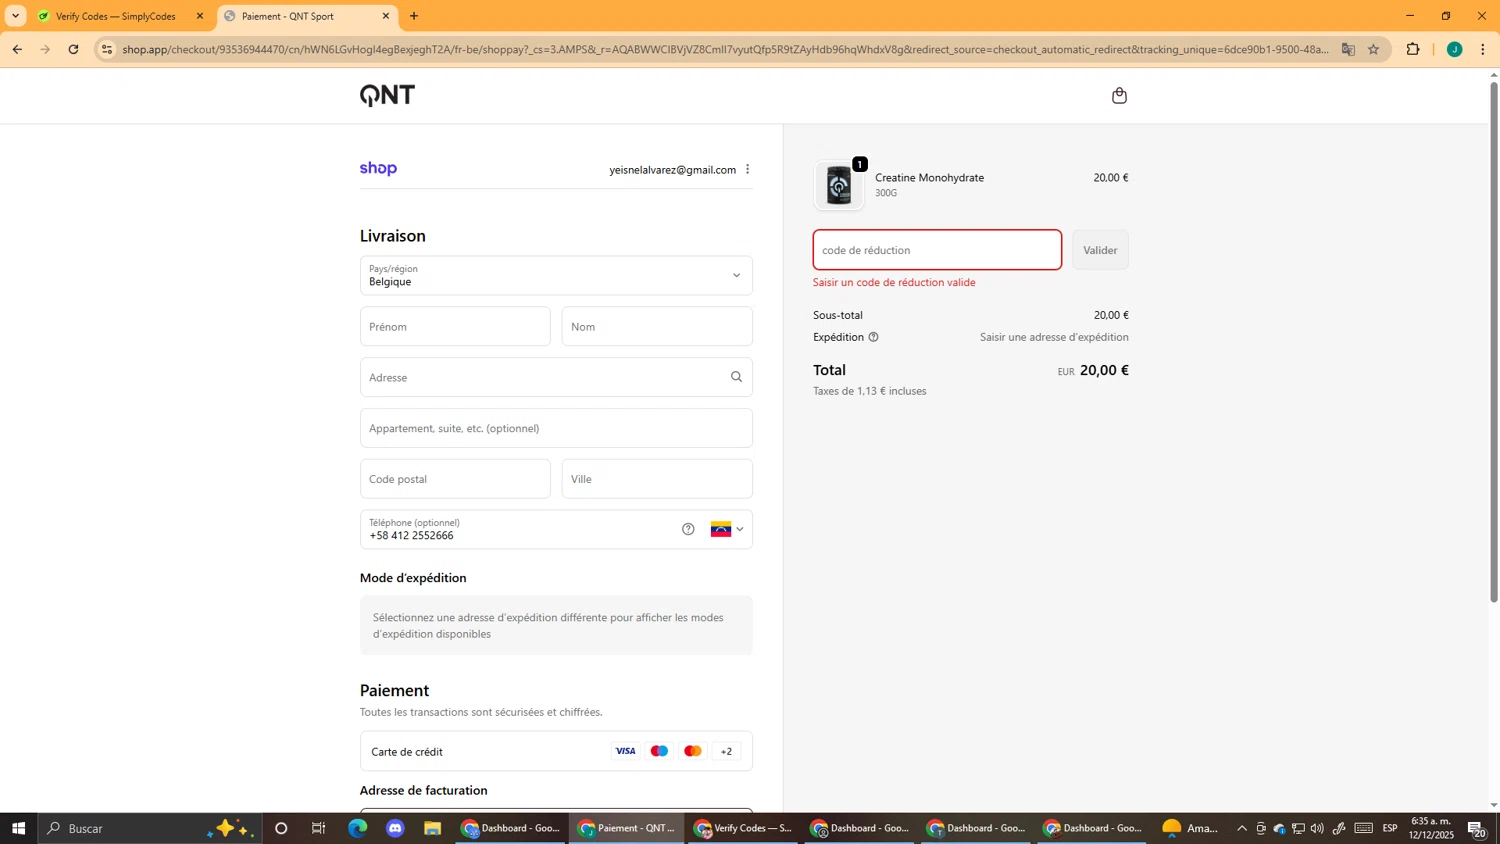Image resolution: width=1500 pixels, height=844 pixels.
Task: Click the translate page icon
Action: [1348, 49]
